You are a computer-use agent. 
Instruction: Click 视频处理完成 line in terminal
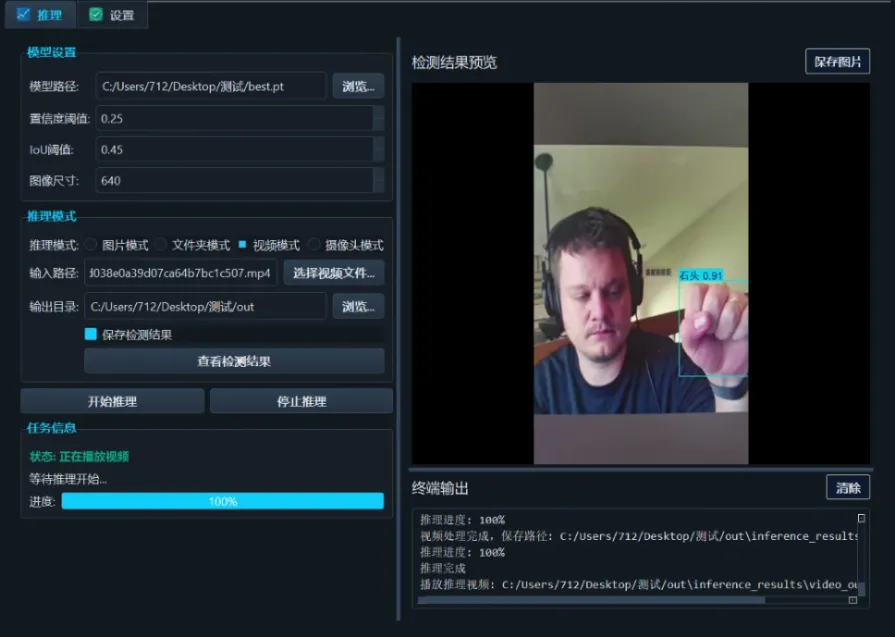[639, 536]
